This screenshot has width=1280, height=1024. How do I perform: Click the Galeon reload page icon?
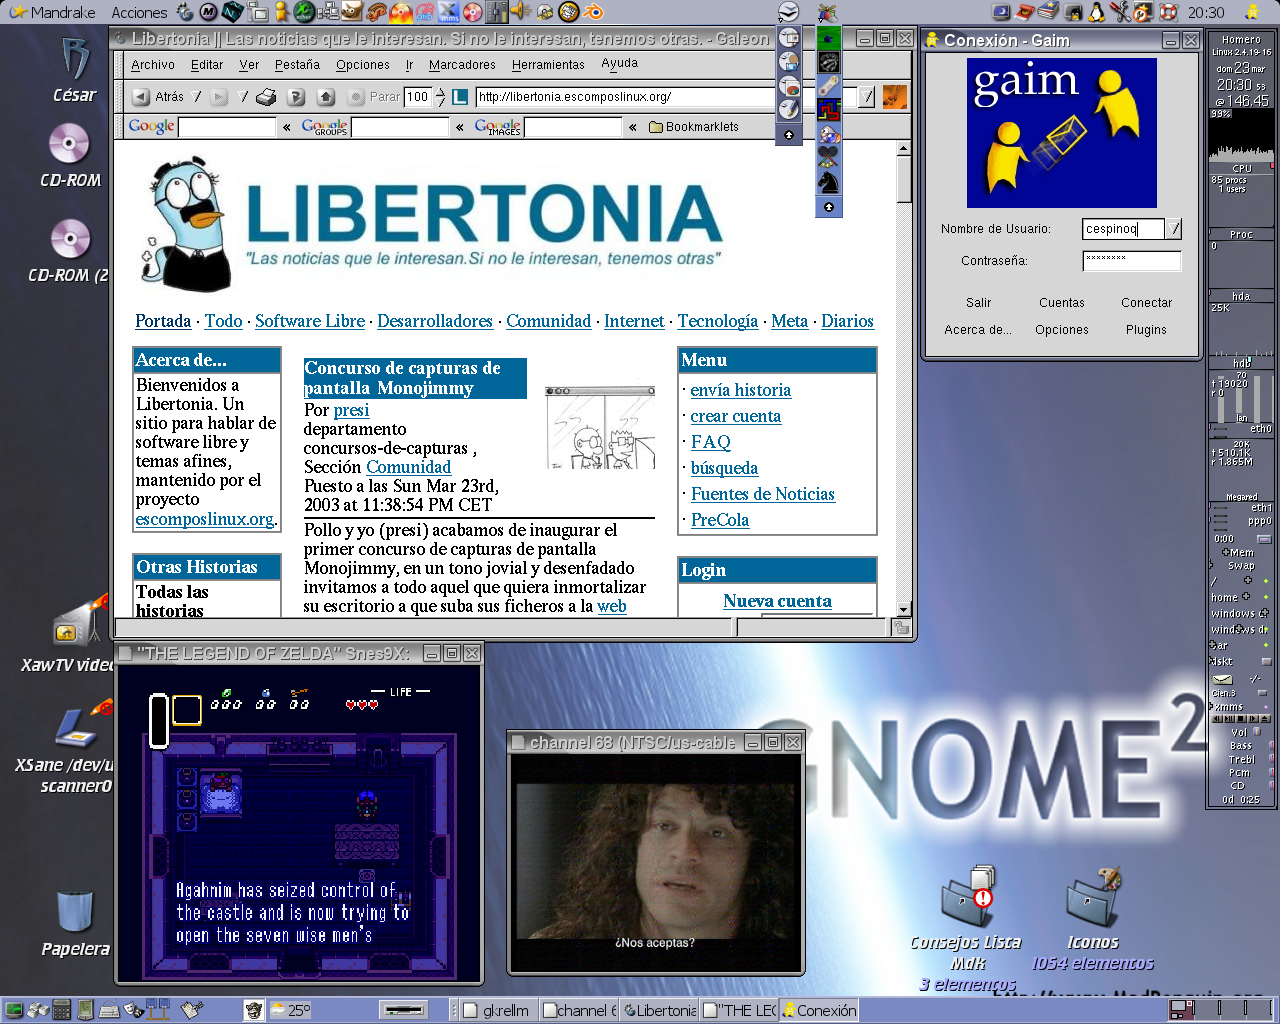point(296,97)
